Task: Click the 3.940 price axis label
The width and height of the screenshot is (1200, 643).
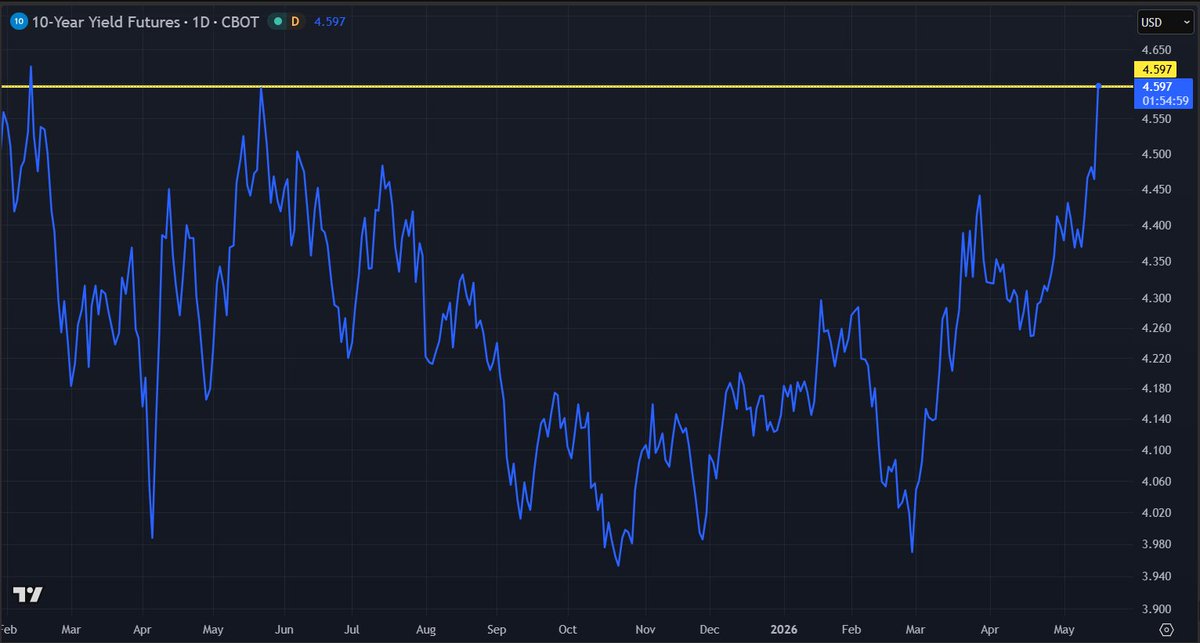Action: (1156, 576)
